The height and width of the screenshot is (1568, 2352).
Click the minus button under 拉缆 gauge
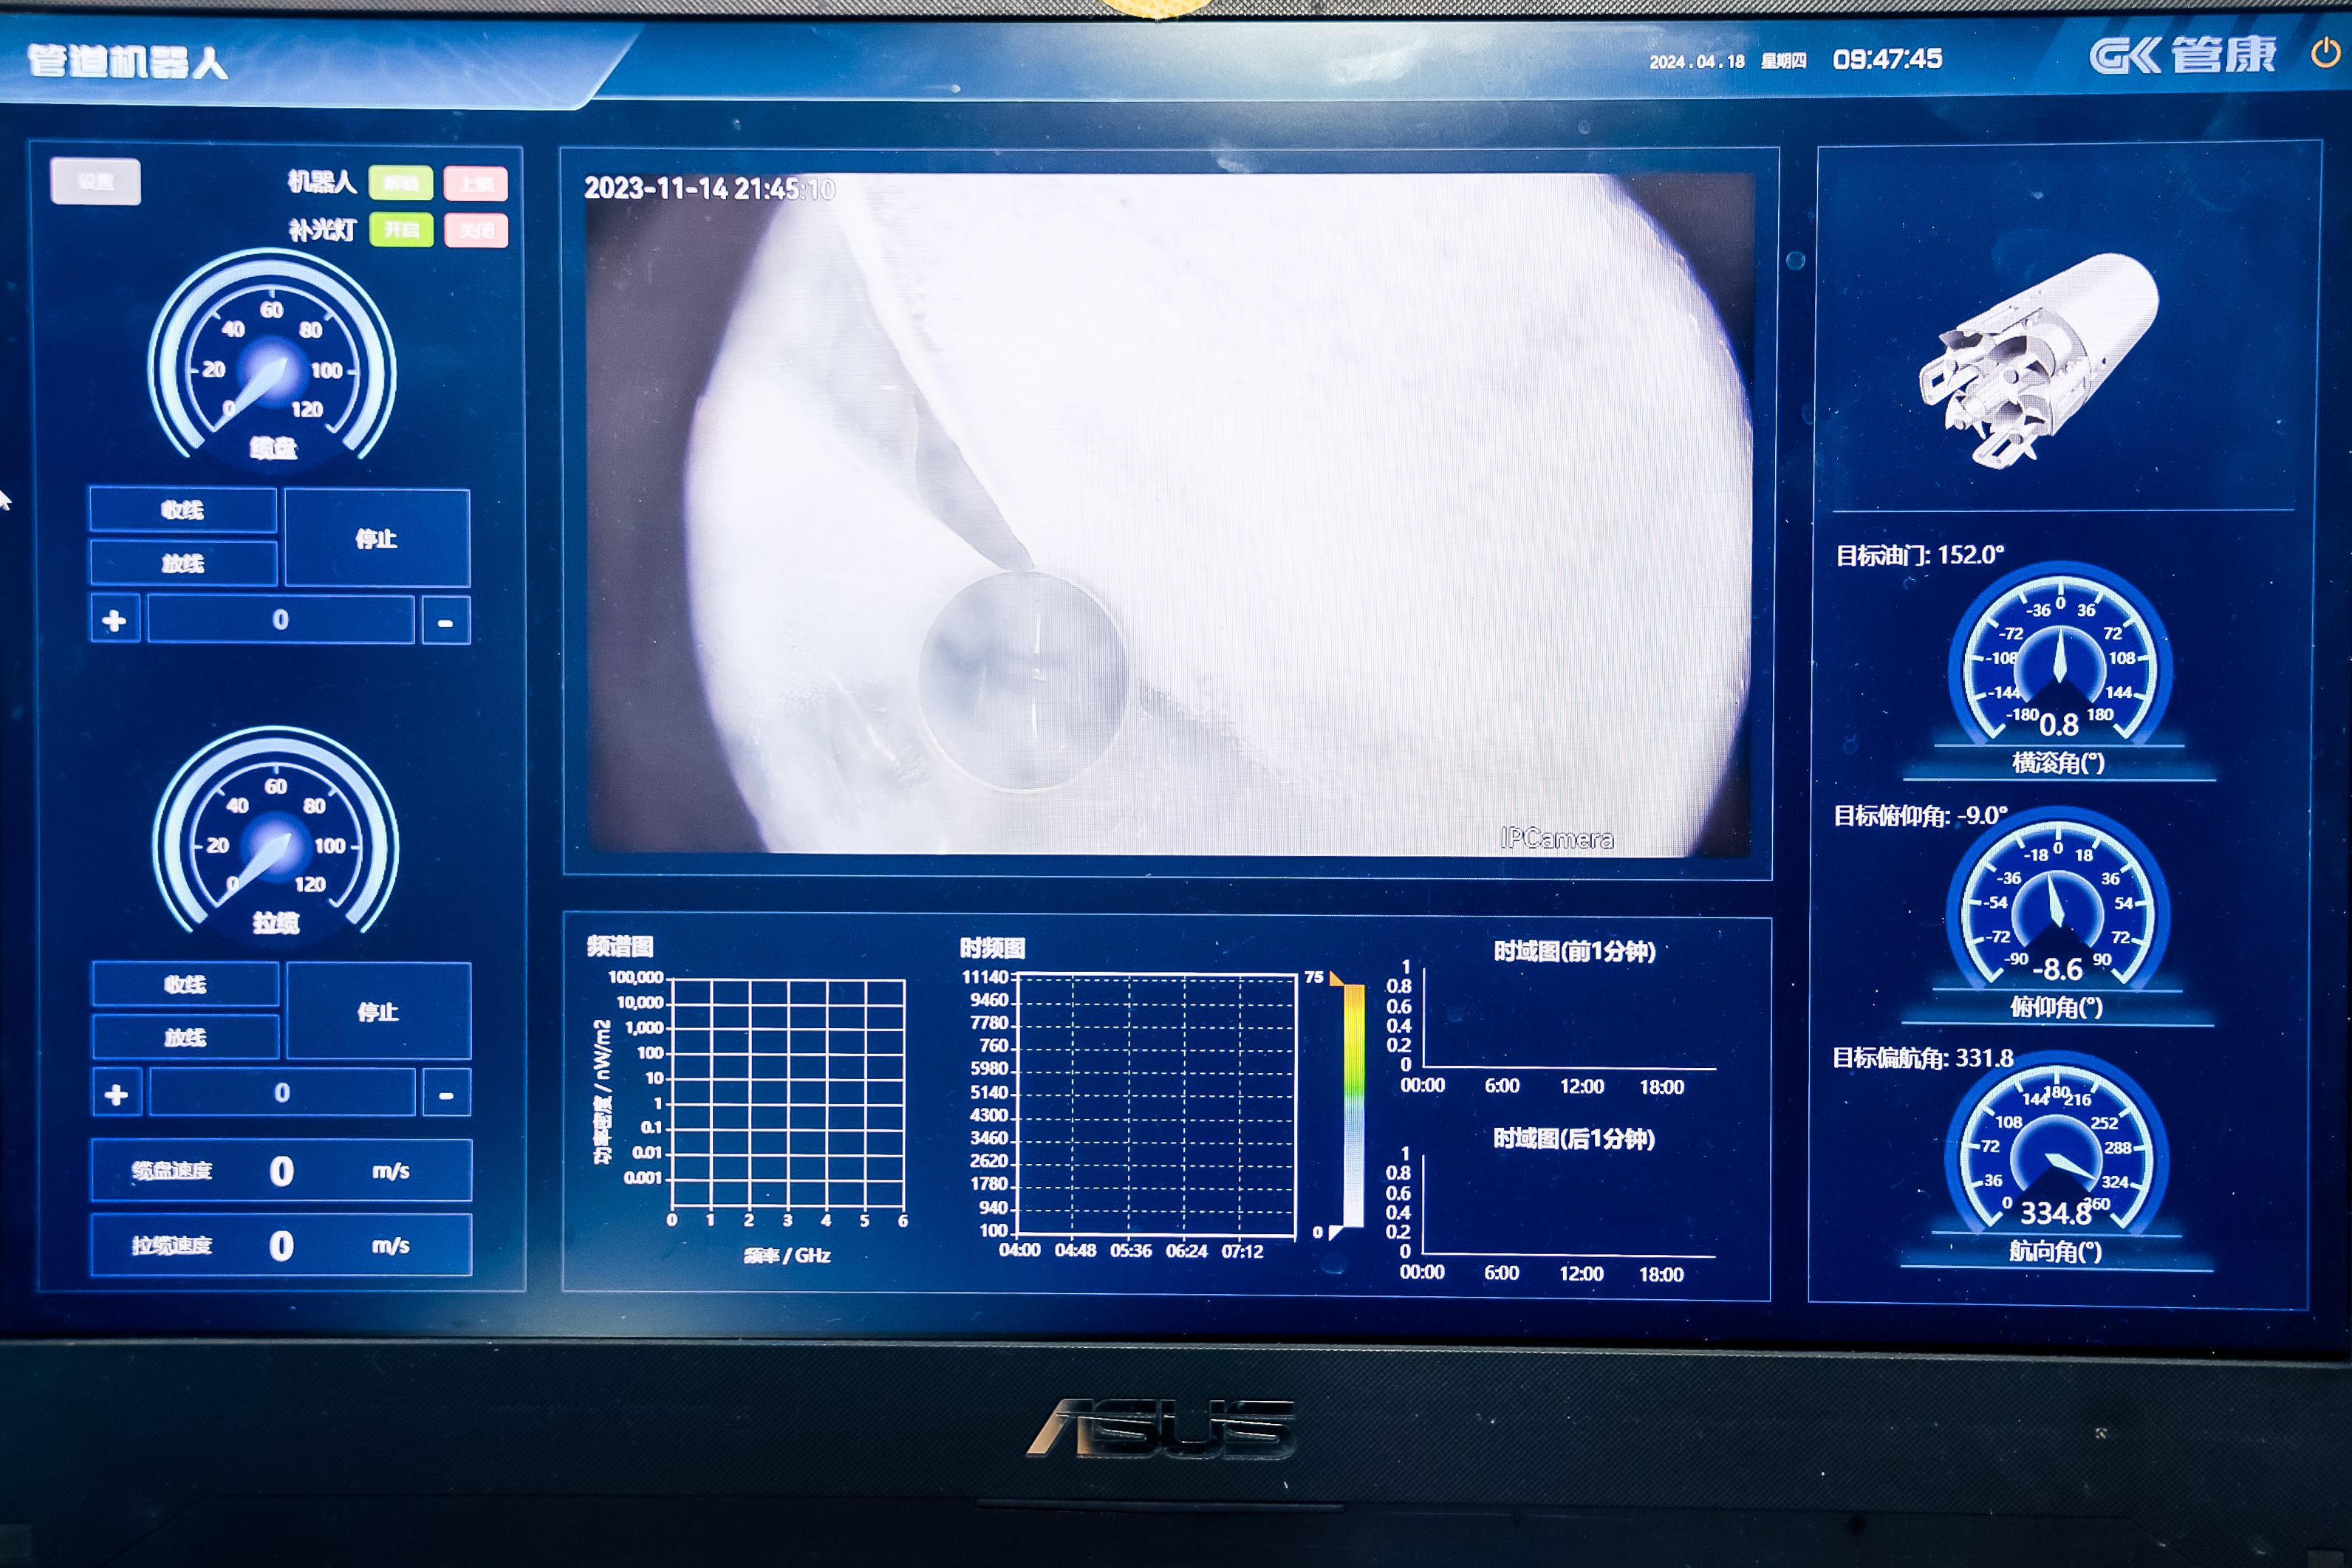tap(446, 1093)
